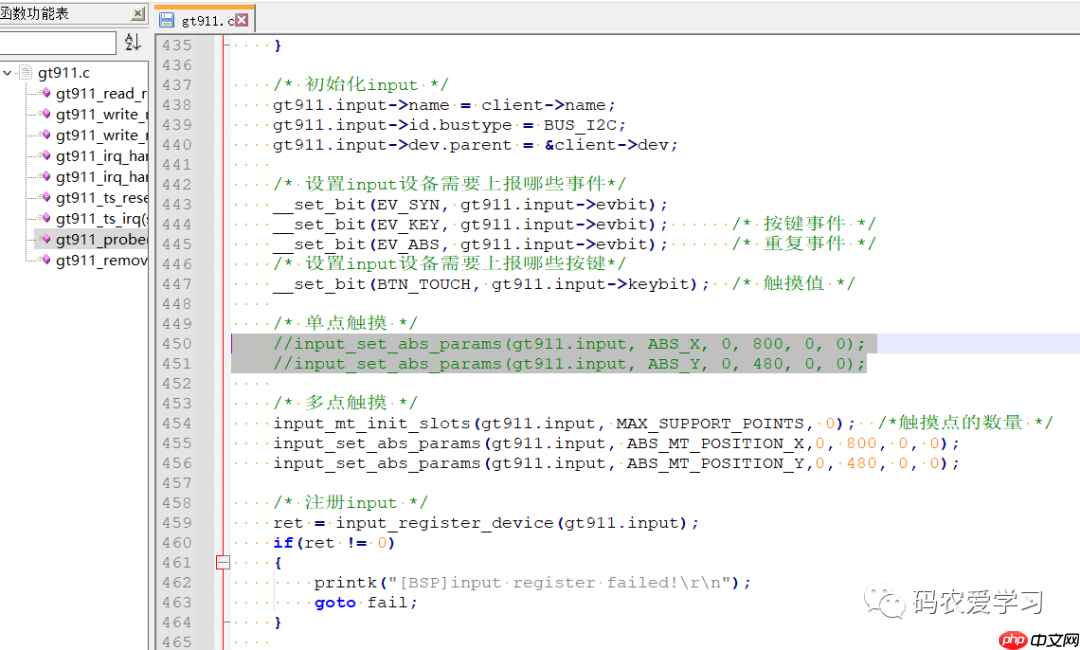Click on input_mt_init_slots call
The image size is (1080, 650).
click(x=371, y=423)
